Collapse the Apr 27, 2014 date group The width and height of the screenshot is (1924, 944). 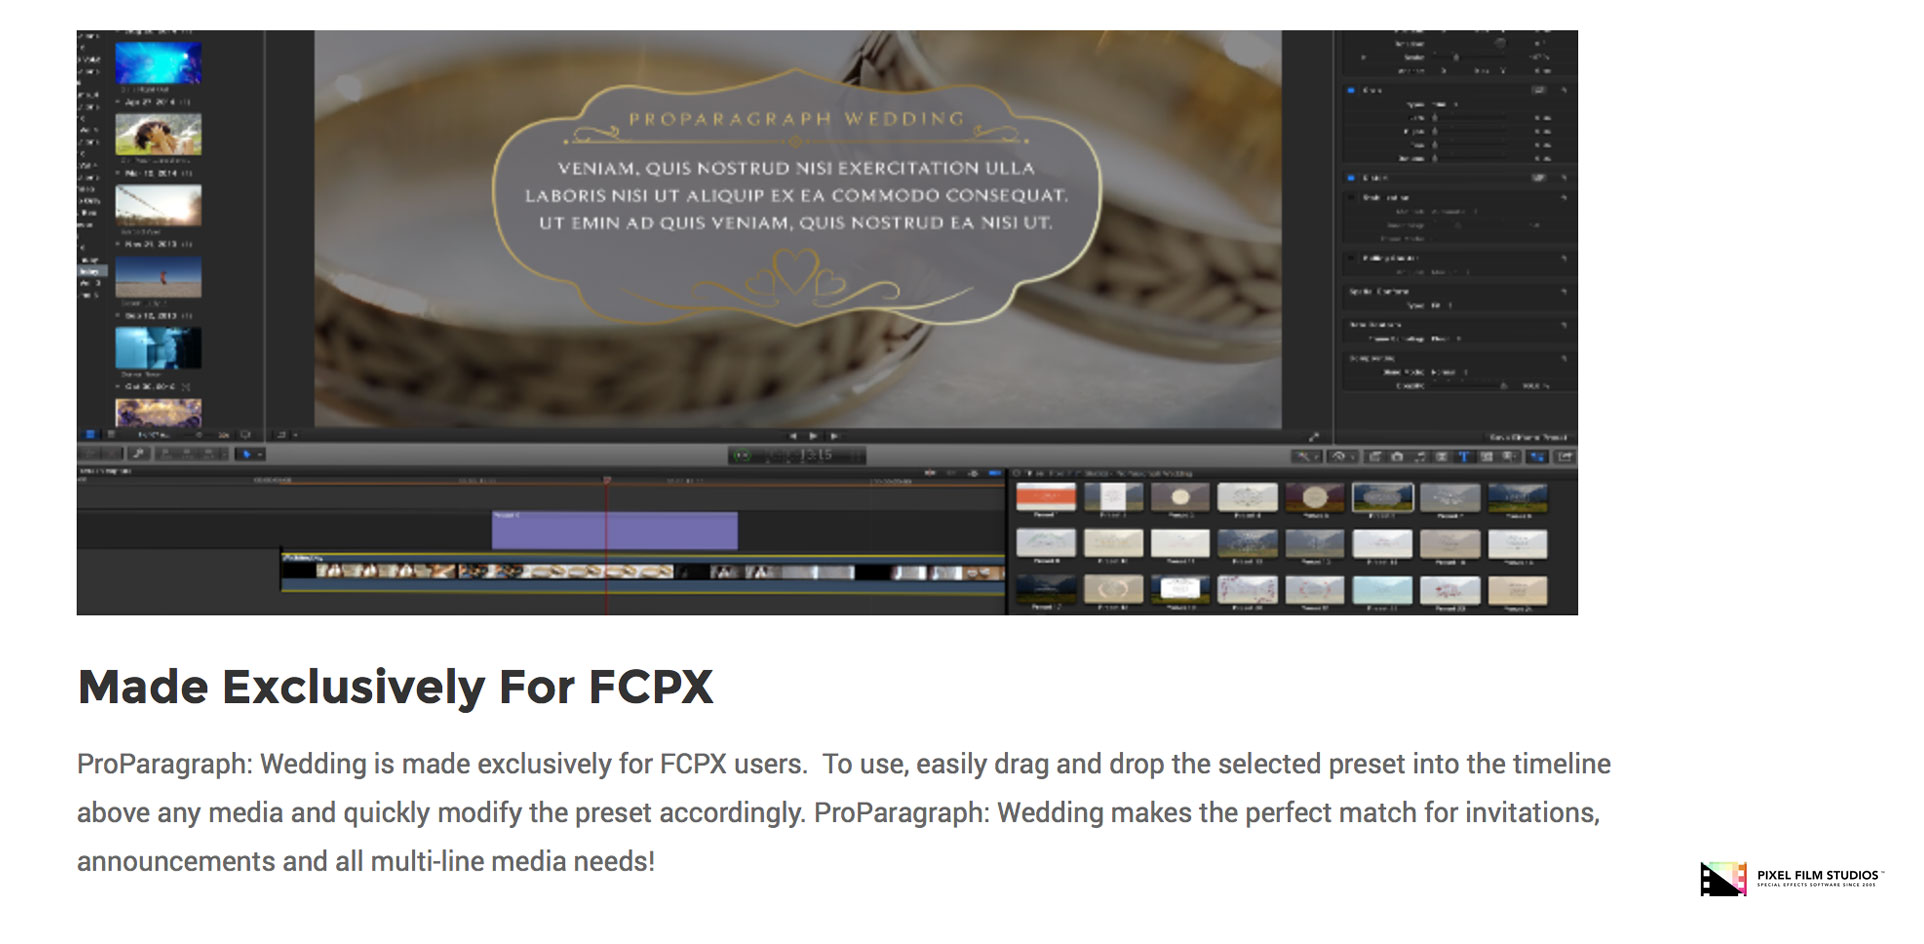pyautogui.click(x=119, y=102)
